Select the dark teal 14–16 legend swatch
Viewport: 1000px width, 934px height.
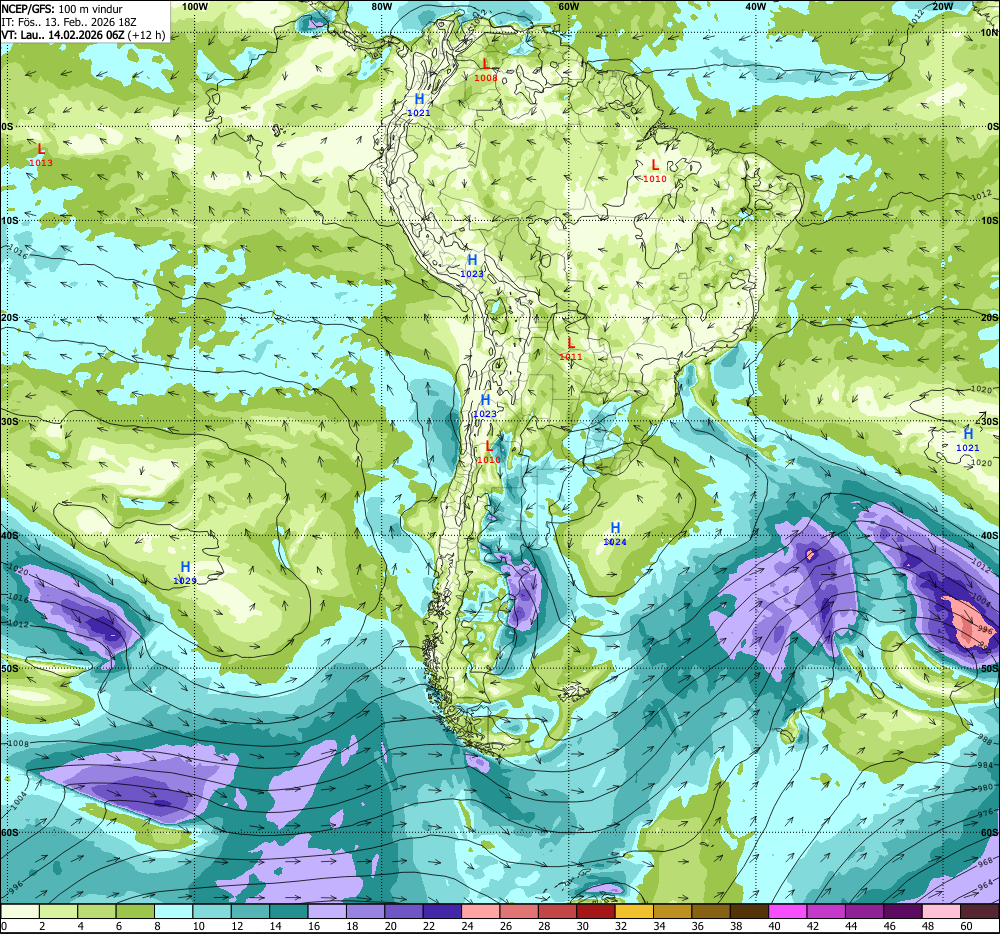click(x=289, y=911)
